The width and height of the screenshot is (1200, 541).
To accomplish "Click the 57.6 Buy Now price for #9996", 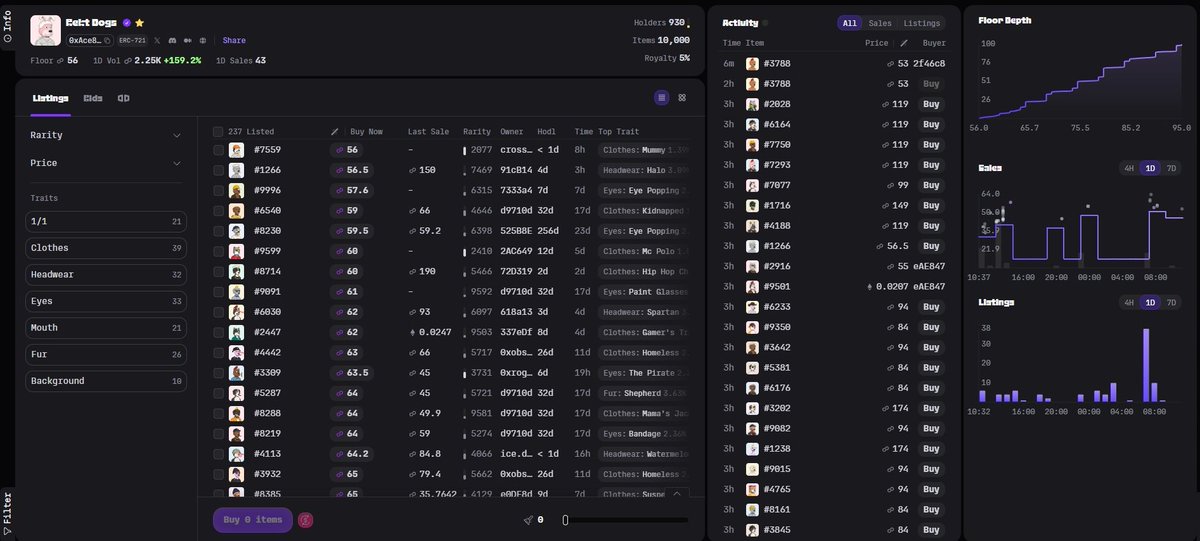I will (353, 190).
